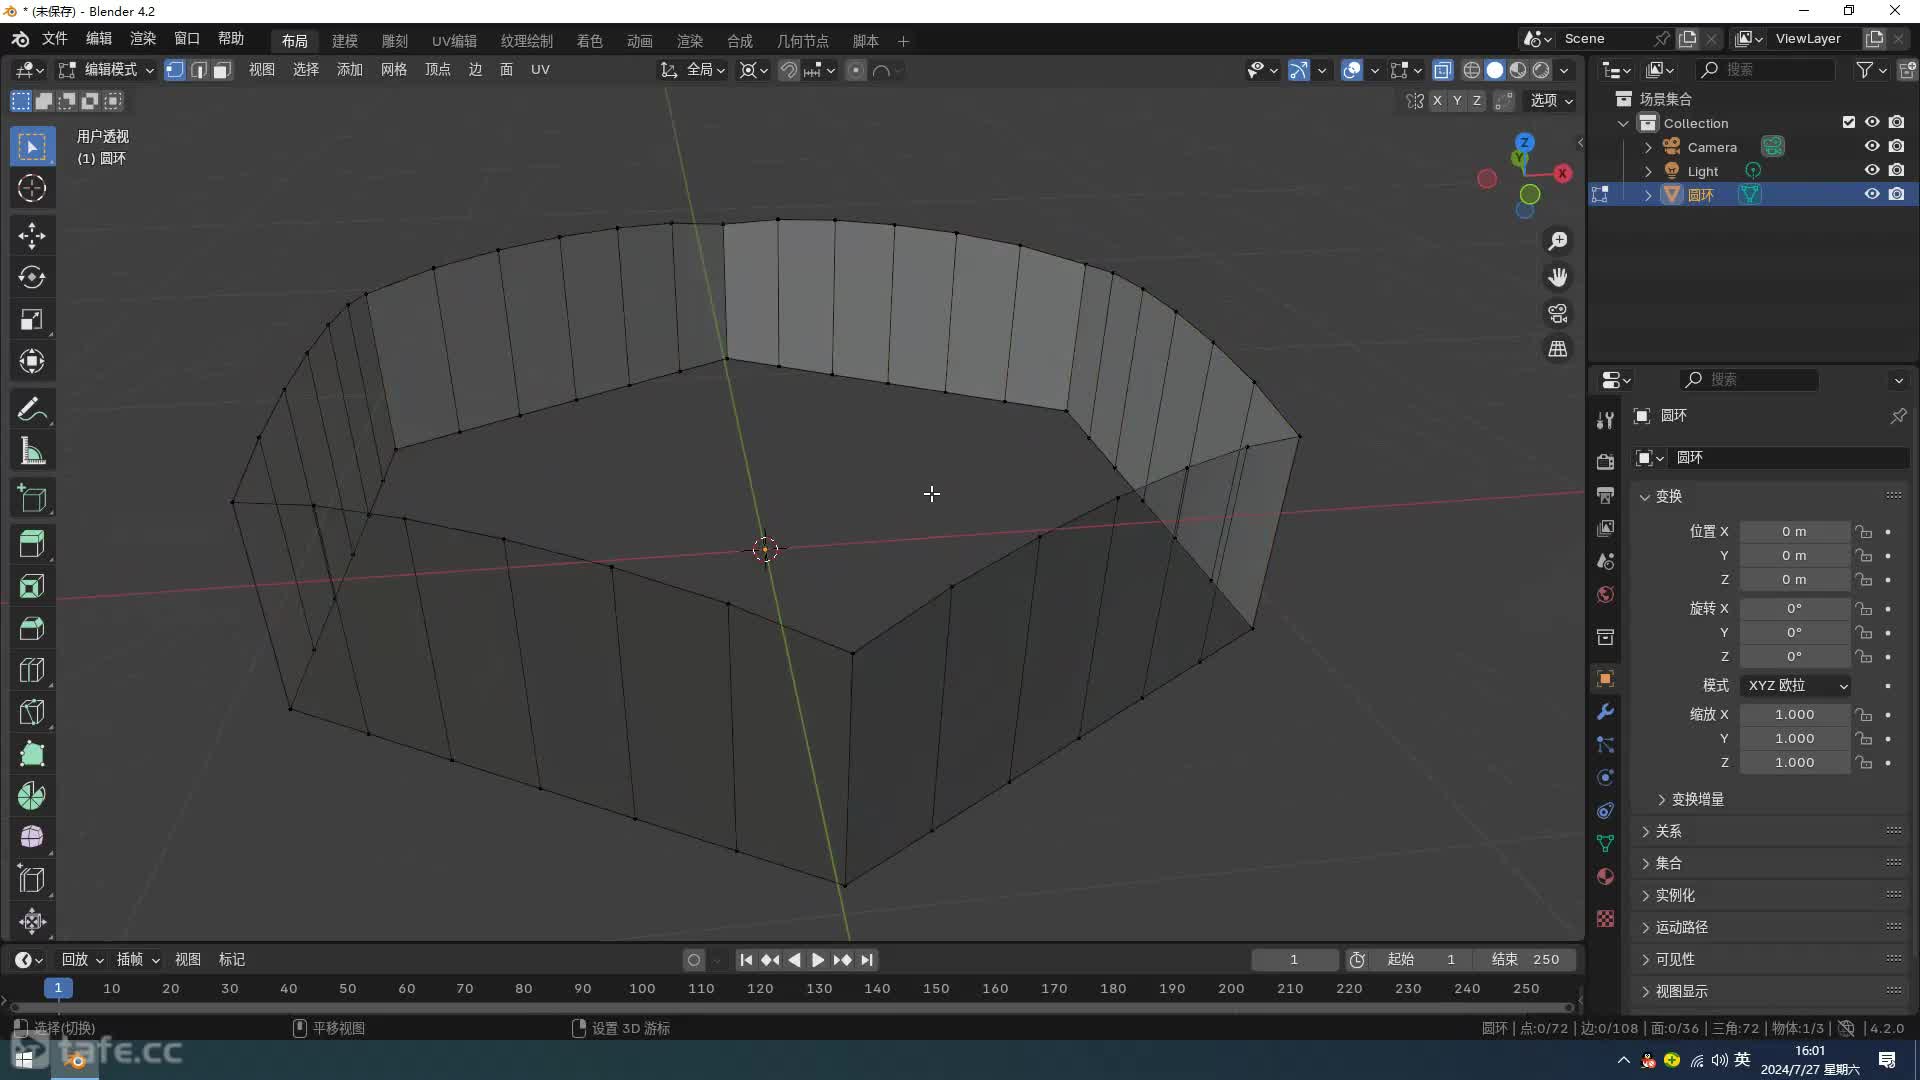Toggle camera view icon in viewport
The height and width of the screenshot is (1080, 1920).
[x=1558, y=313]
